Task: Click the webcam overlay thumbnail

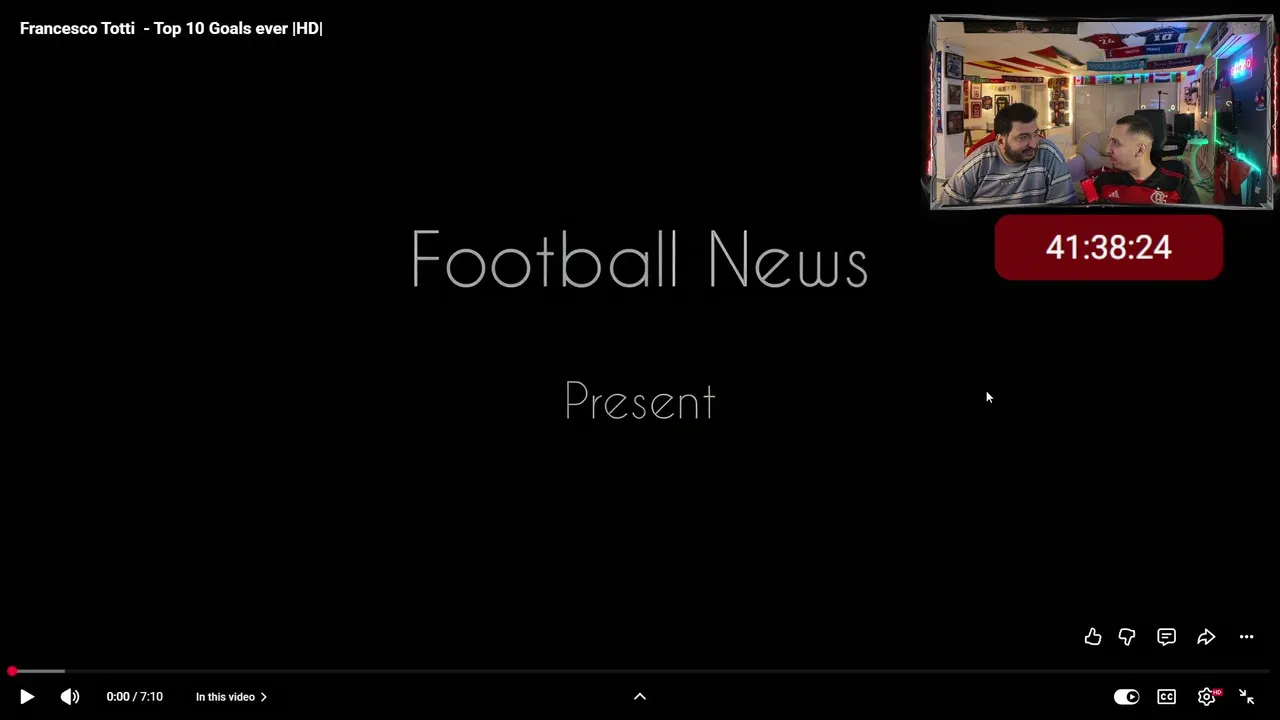Action: coord(1102,112)
